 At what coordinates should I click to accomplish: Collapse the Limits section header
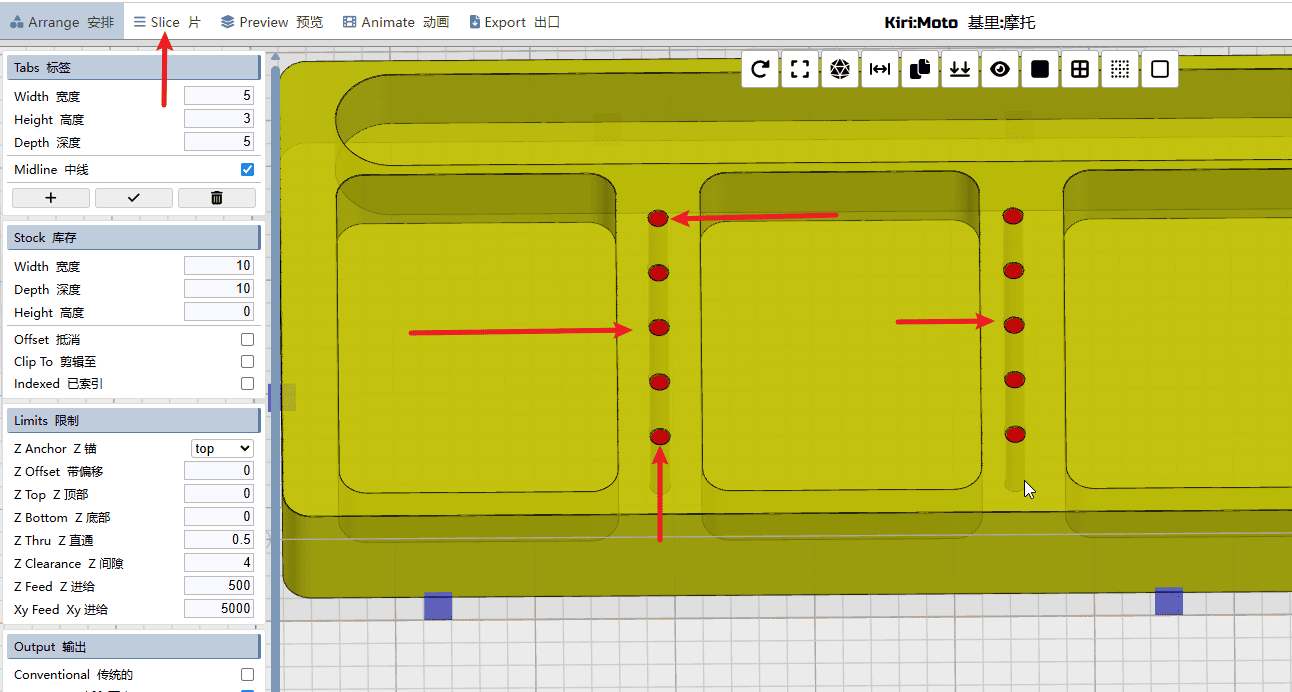click(134, 421)
